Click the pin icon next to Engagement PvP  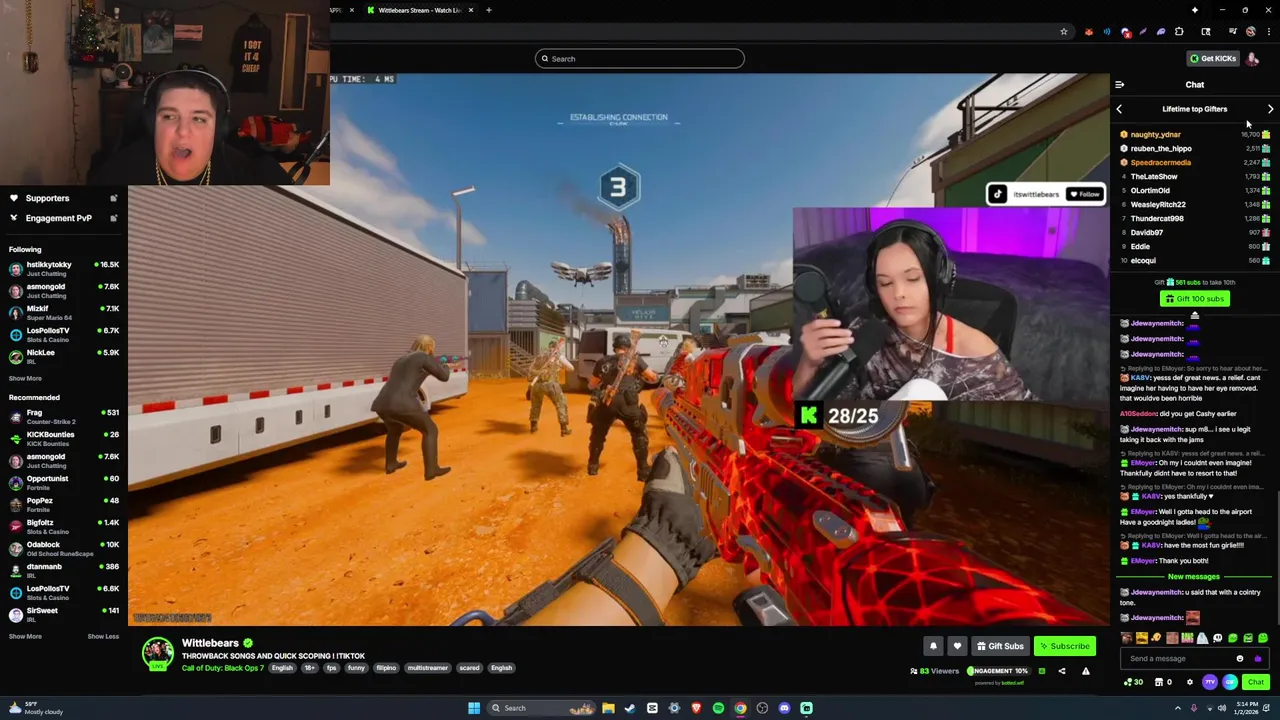(x=113, y=218)
